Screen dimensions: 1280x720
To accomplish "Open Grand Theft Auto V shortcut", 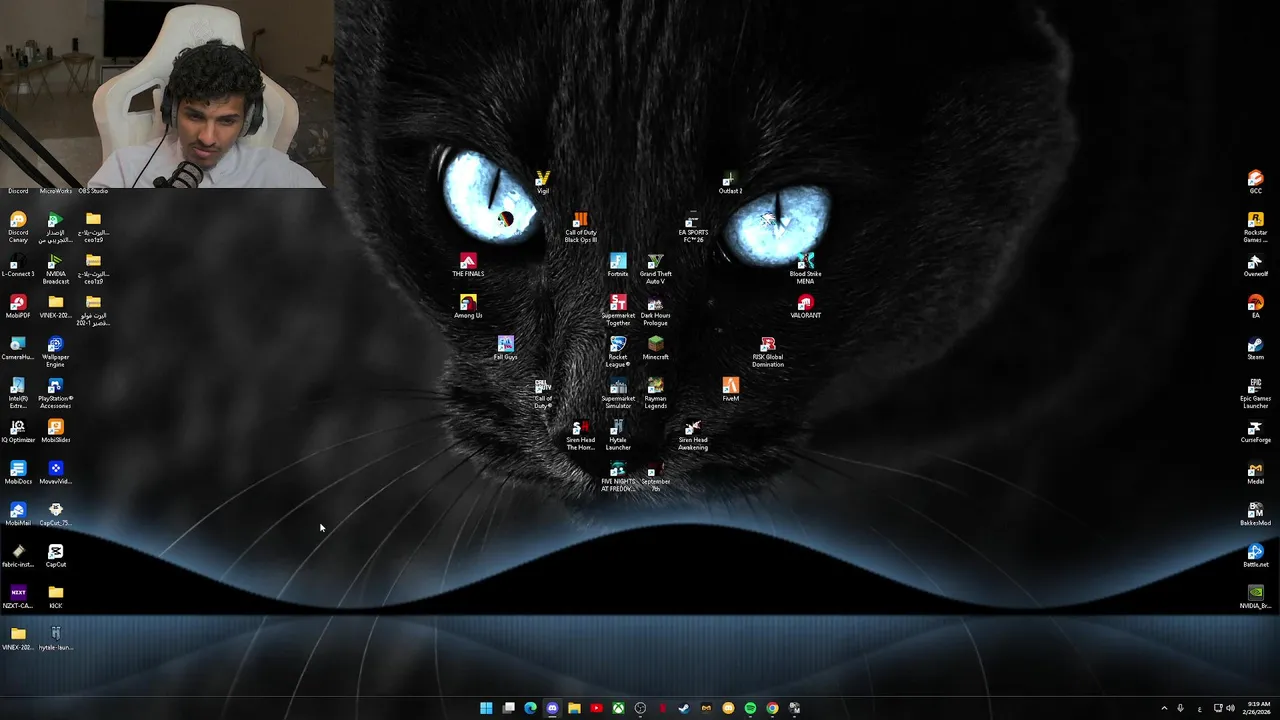I will pyautogui.click(x=656, y=269).
